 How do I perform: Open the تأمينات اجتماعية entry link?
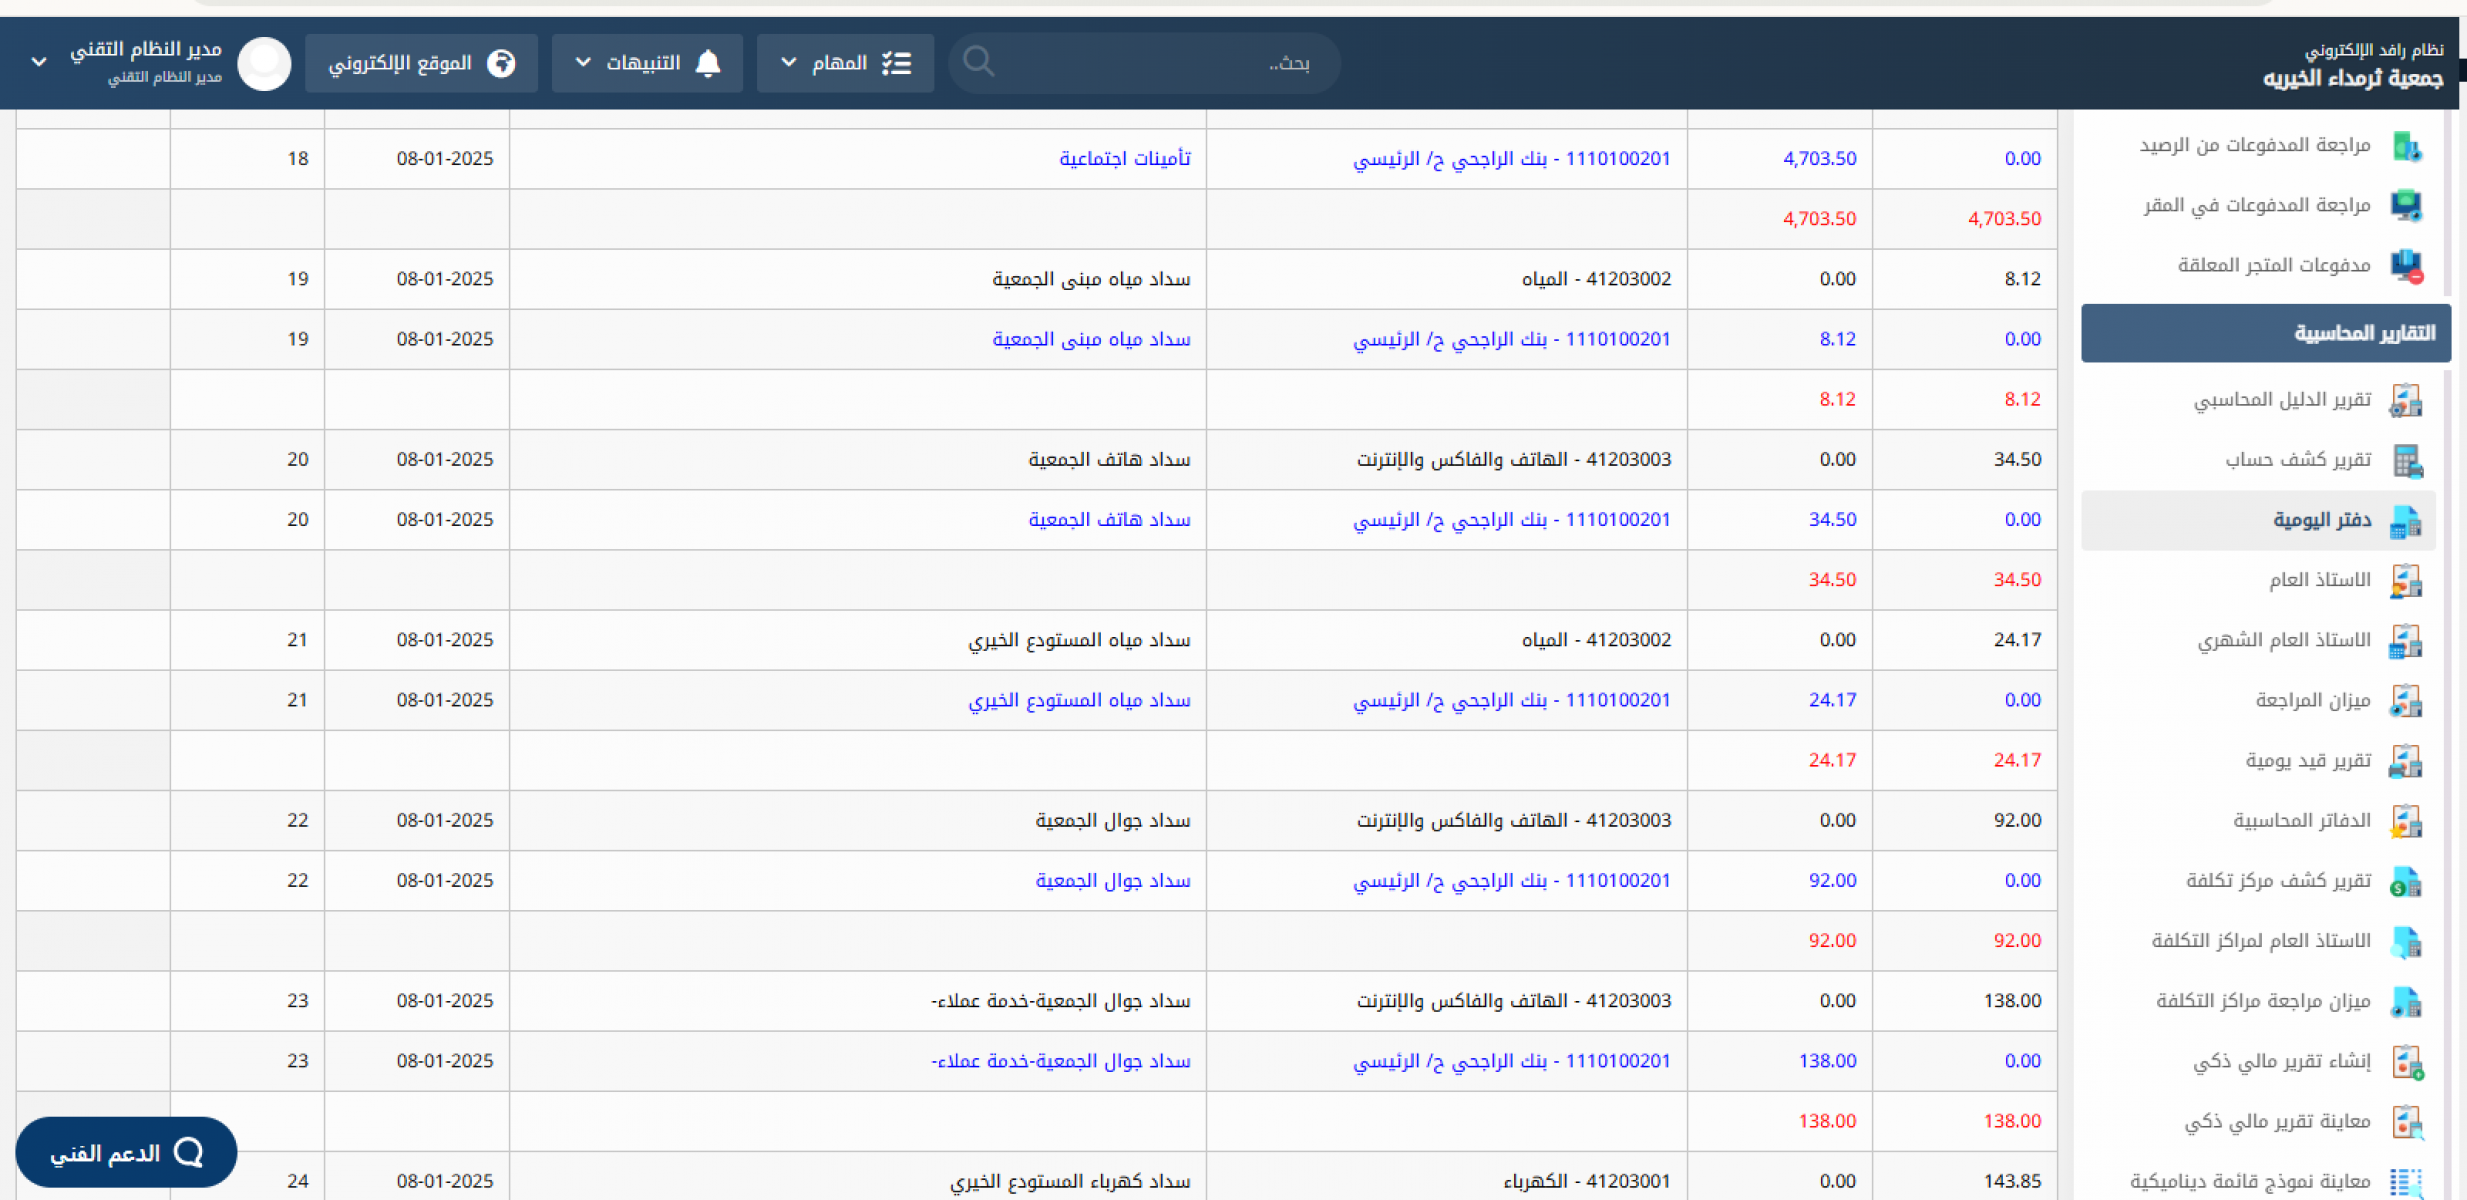point(1125,158)
